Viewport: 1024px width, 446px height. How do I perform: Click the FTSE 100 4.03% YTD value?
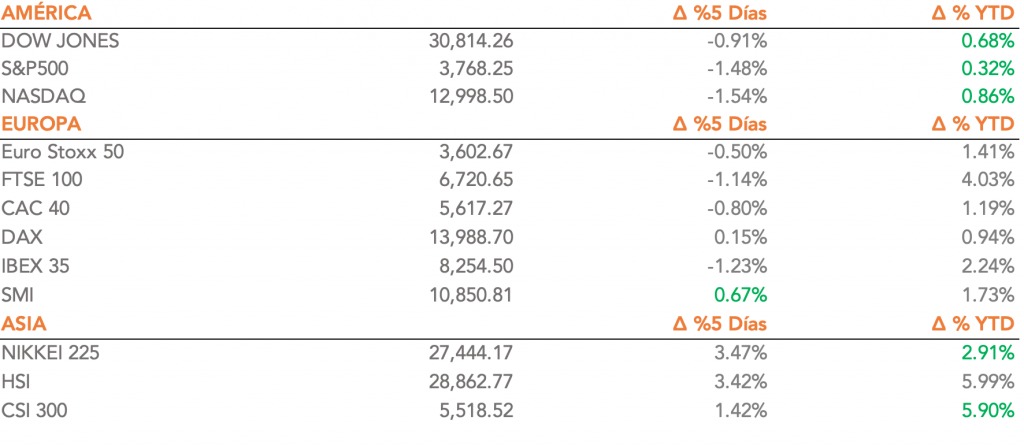click(988, 180)
